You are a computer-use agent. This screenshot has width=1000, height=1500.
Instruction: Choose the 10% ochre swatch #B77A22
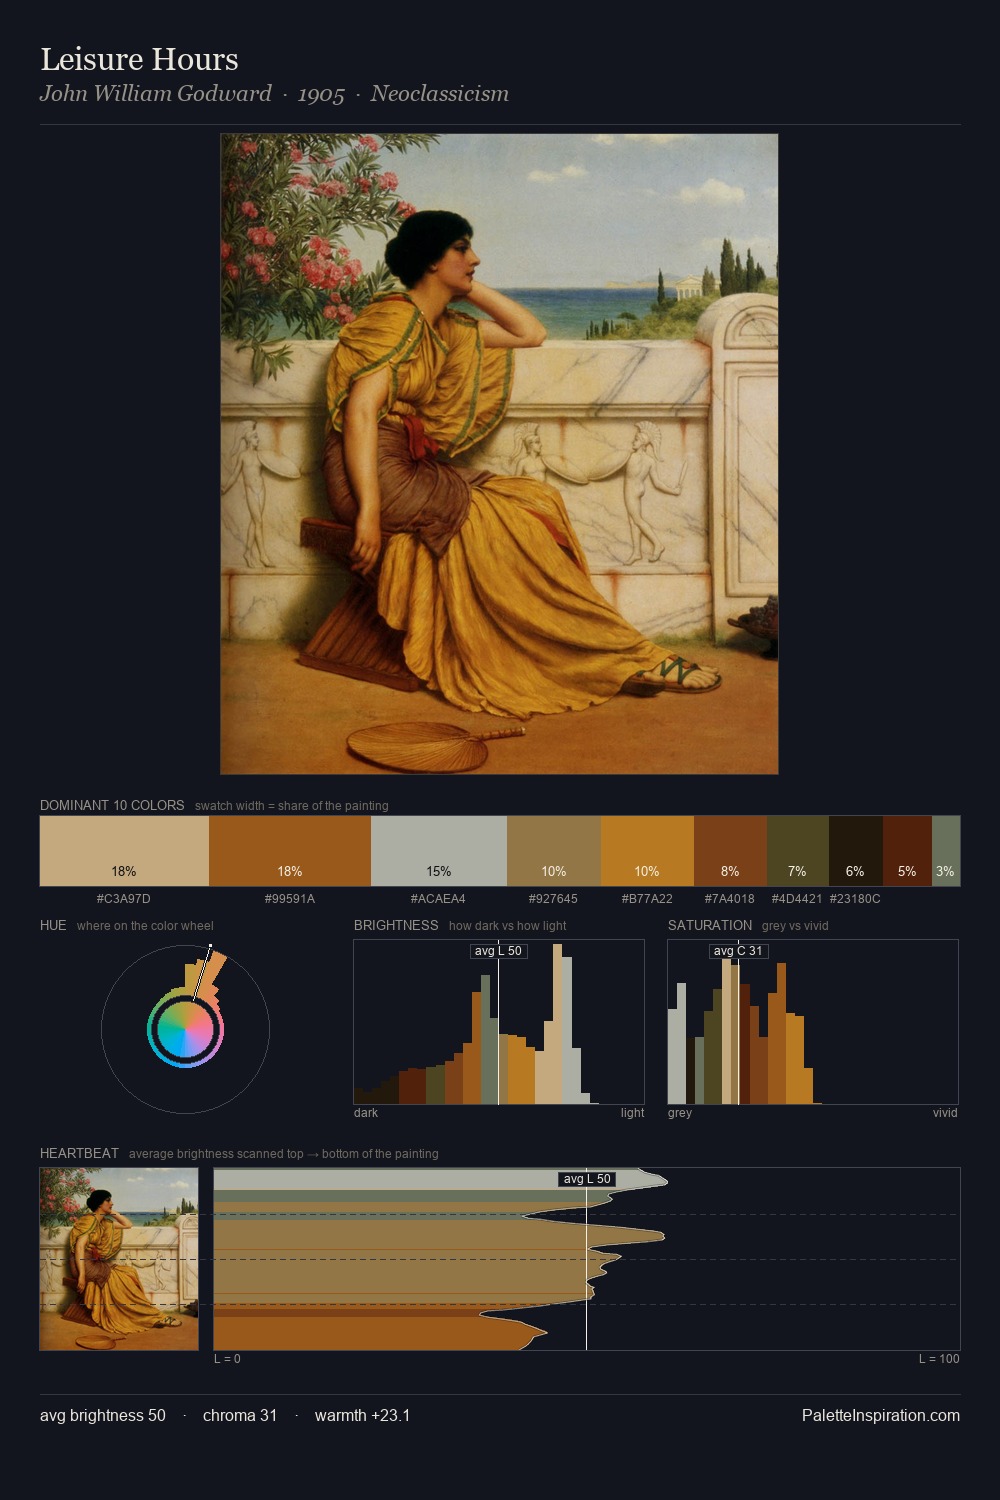647,851
